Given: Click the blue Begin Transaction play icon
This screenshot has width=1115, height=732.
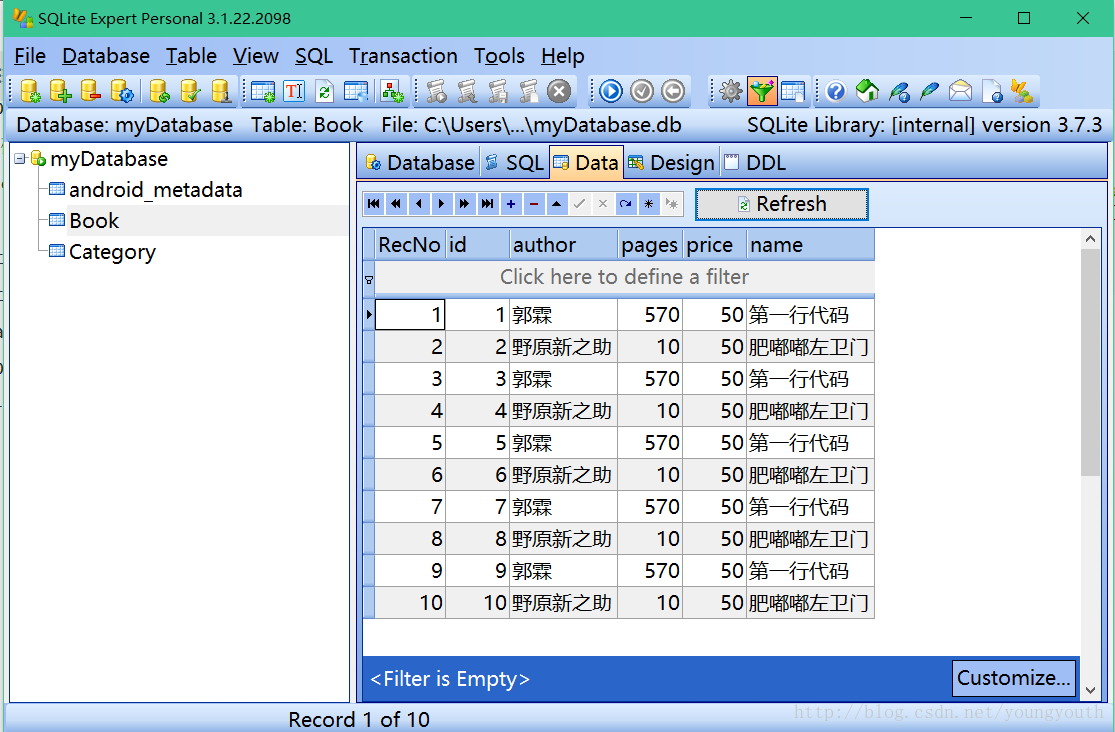Looking at the screenshot, I should click(x=610, y=91).
